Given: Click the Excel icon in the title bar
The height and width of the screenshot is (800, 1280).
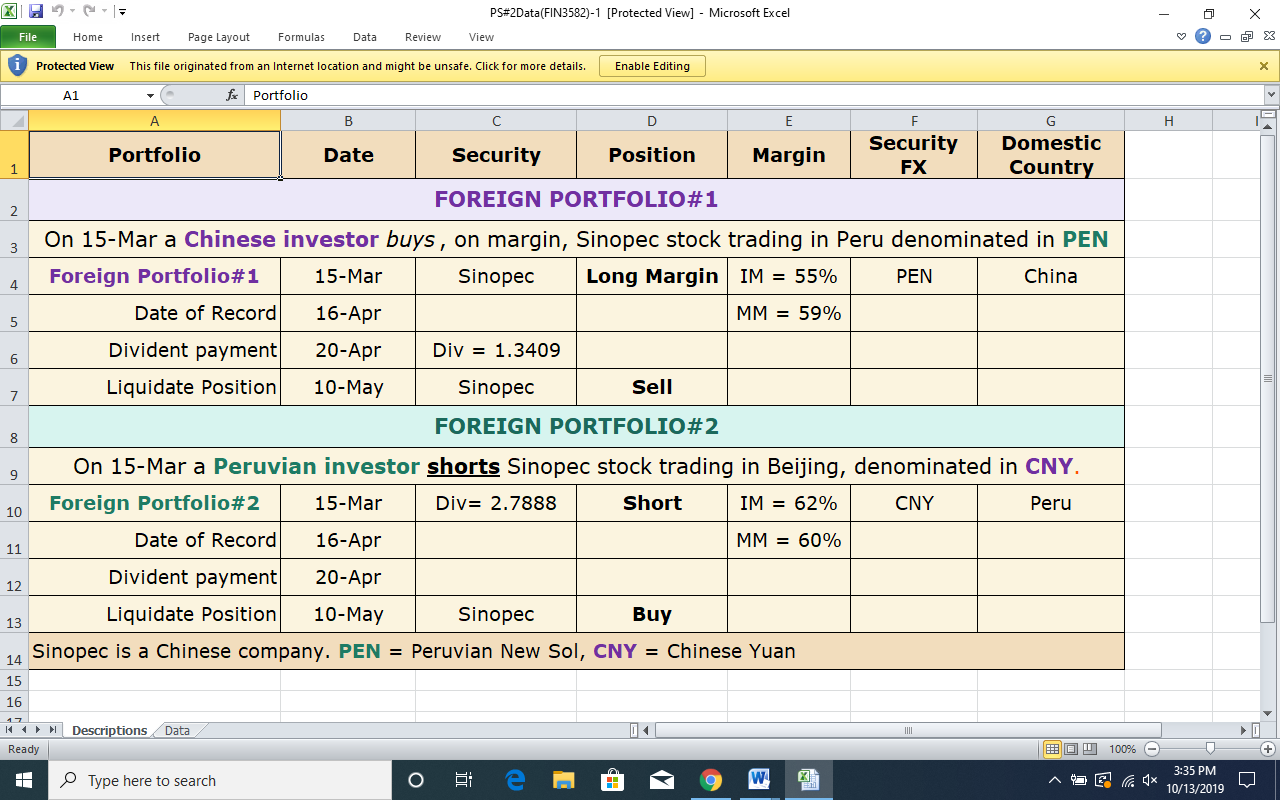Looking at the screenshot, I should point(10,11).
